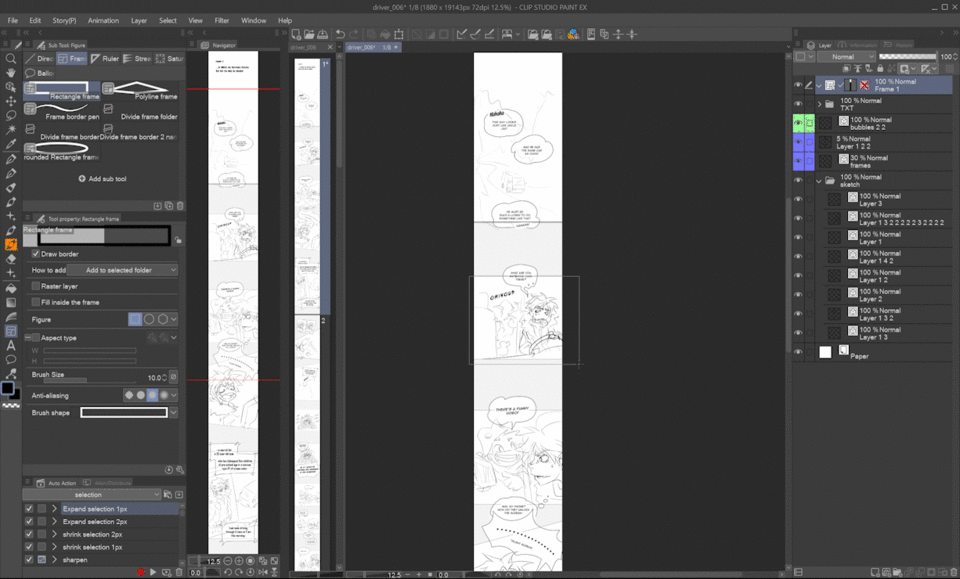Click the Save icon in command bar

click(322, 34)
